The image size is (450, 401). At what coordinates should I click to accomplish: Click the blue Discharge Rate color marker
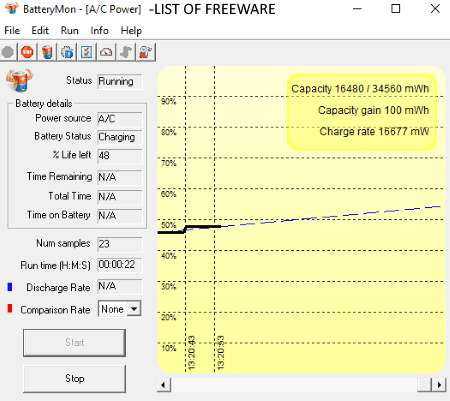(x=10, y=287)
